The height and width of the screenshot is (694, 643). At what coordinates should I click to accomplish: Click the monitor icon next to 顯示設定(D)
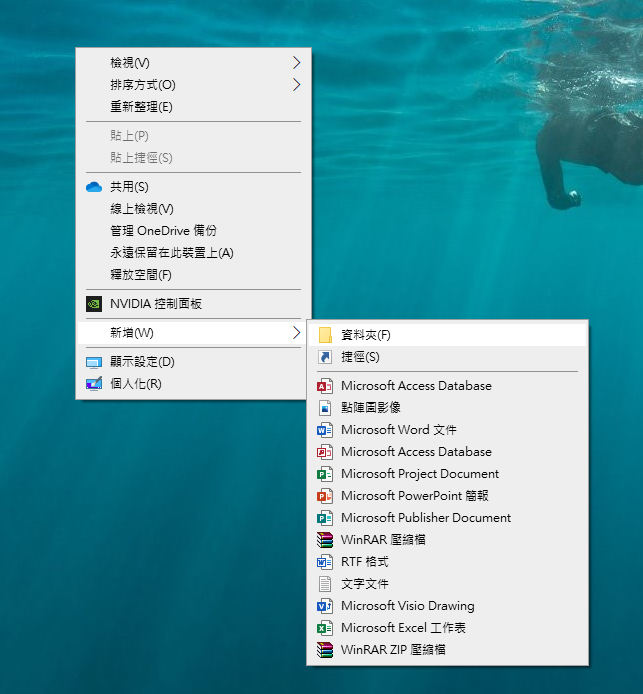(94, 362)
